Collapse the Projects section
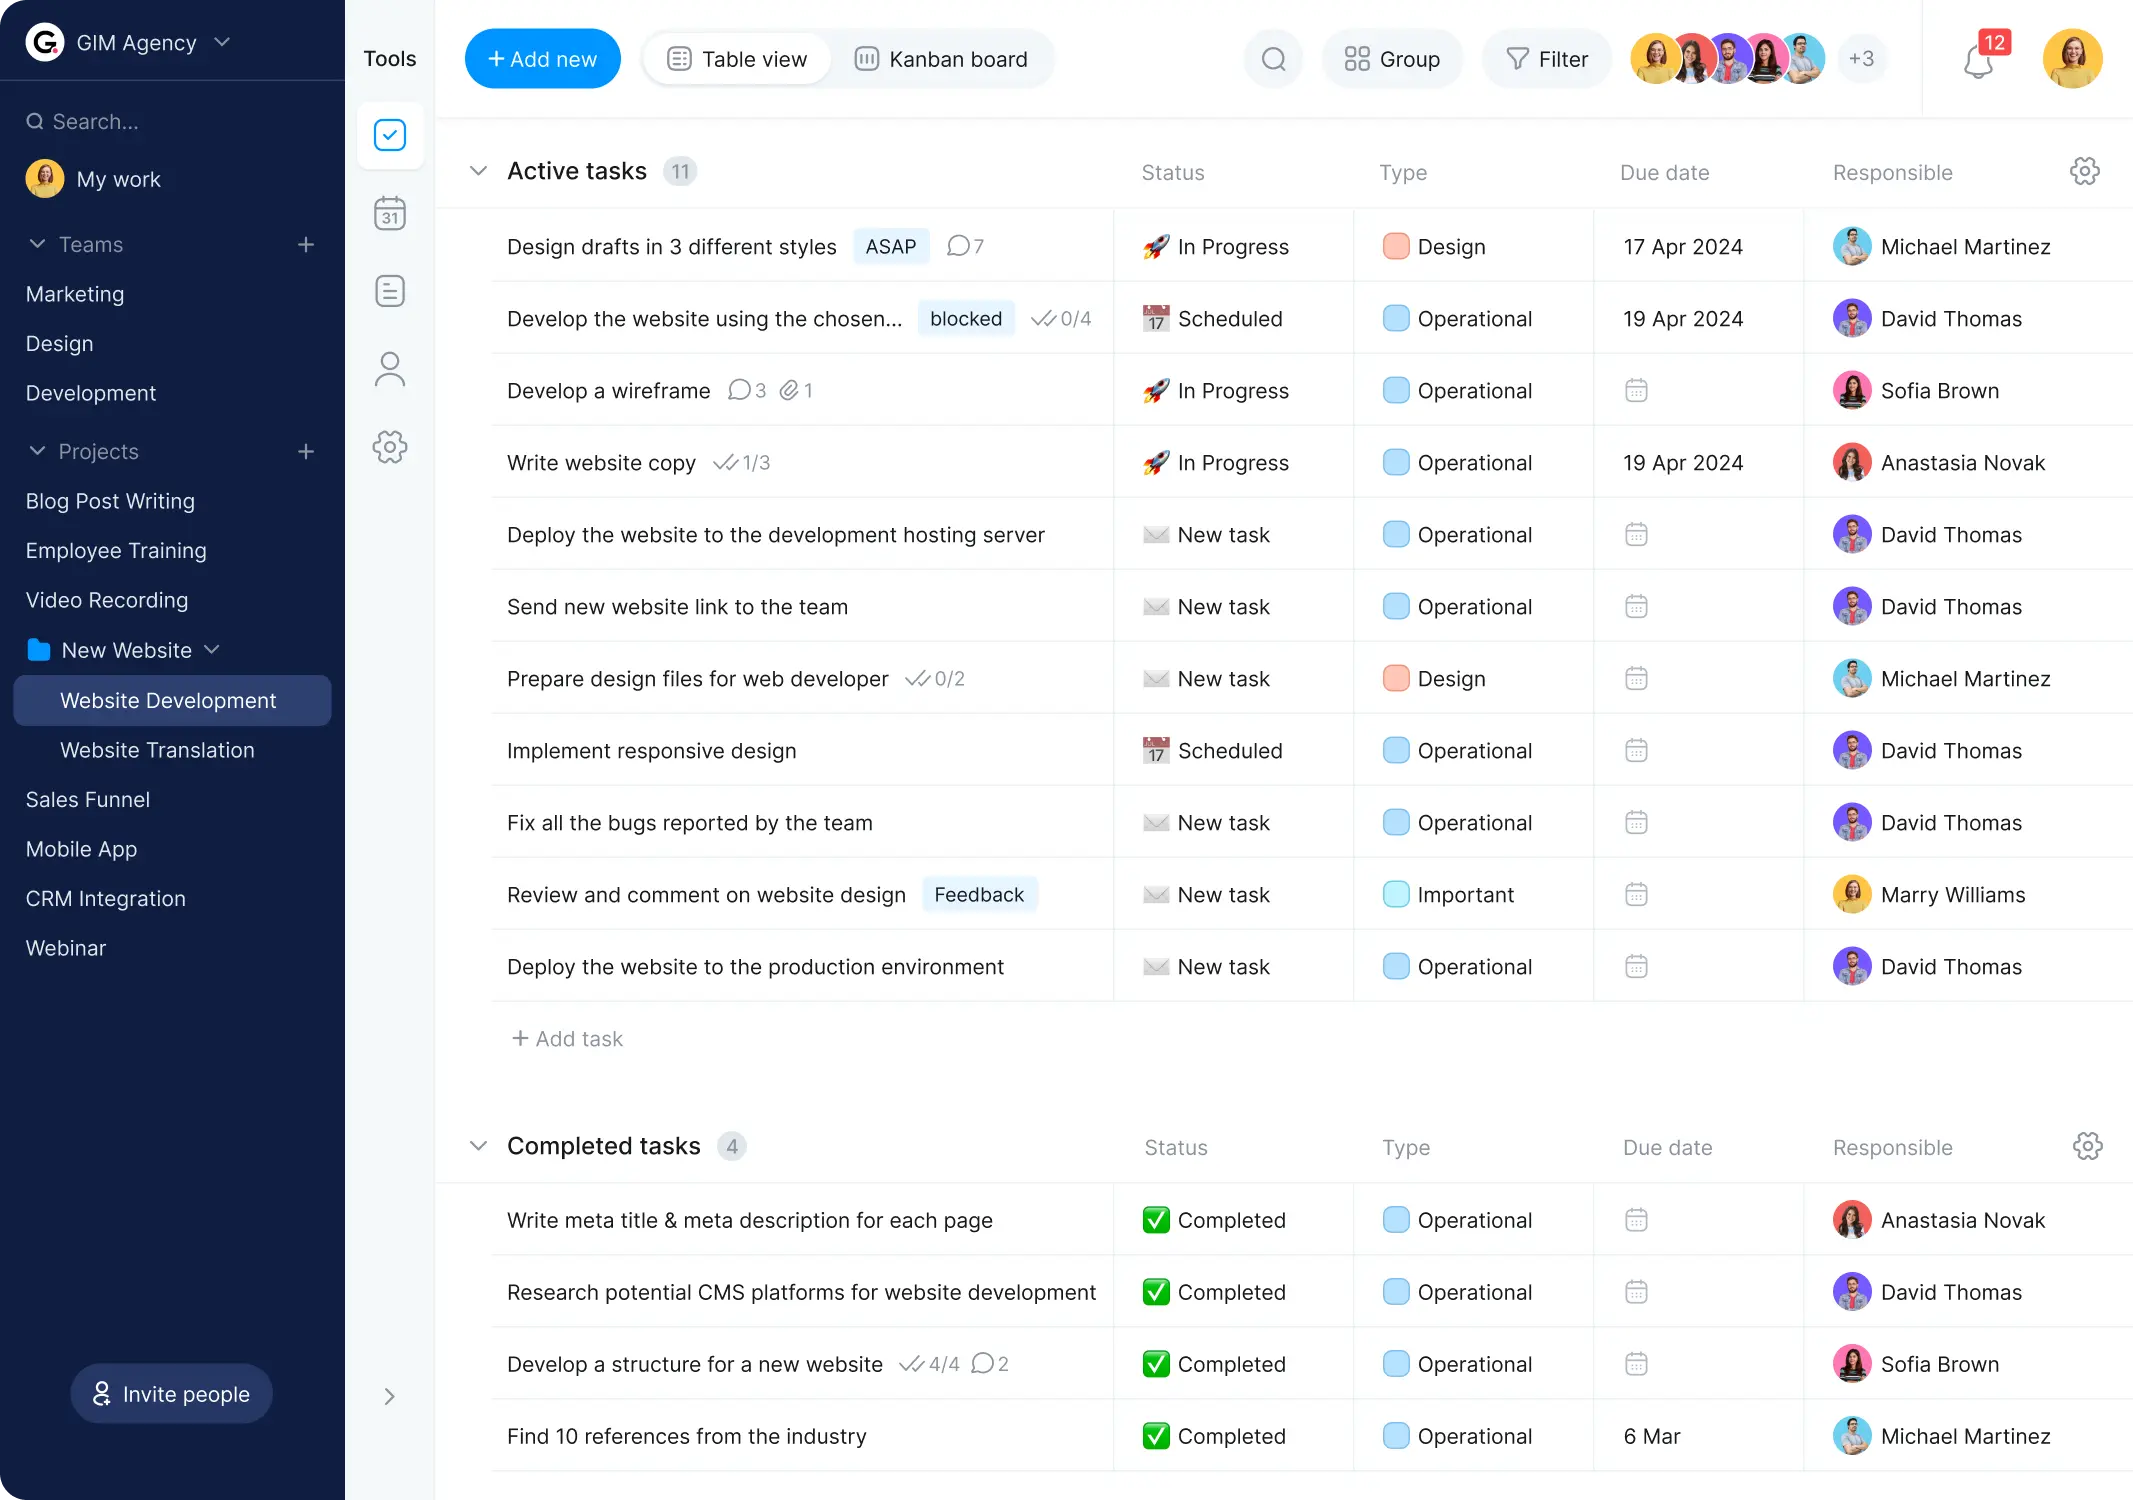Screen dimensions: 2133x1500 tap(37, 451)
